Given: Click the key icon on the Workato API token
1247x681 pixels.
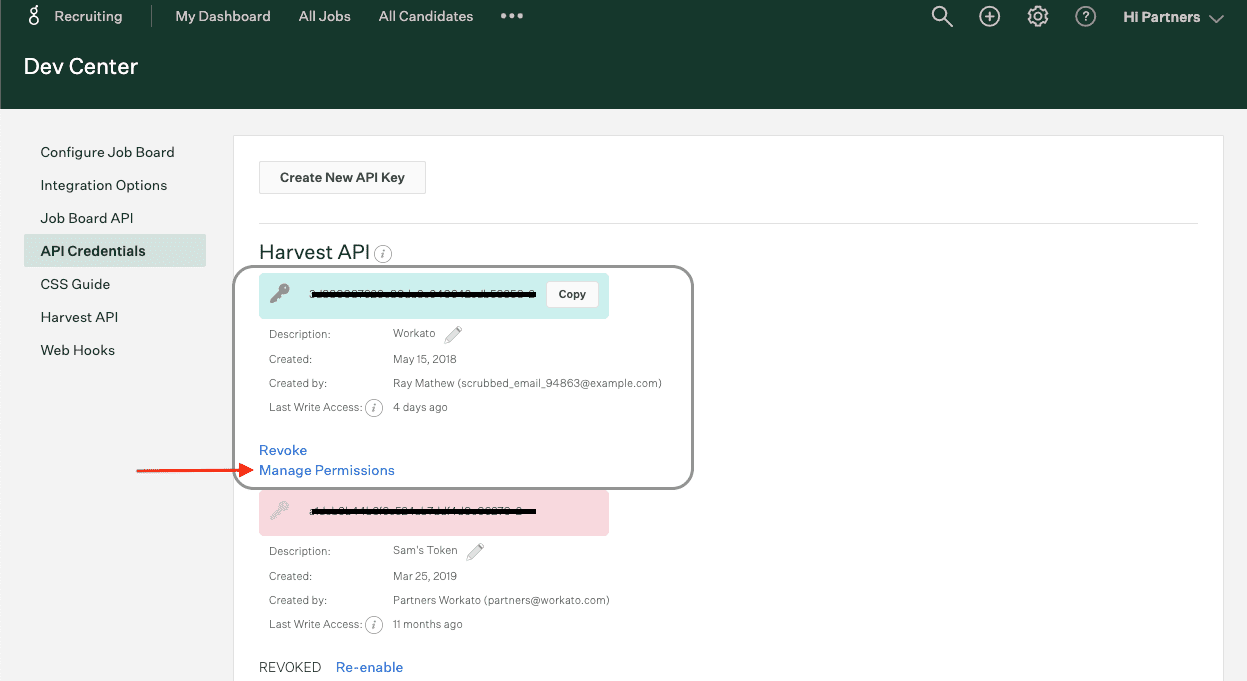Looking at the screenshot, I should (x=279, y=293).
